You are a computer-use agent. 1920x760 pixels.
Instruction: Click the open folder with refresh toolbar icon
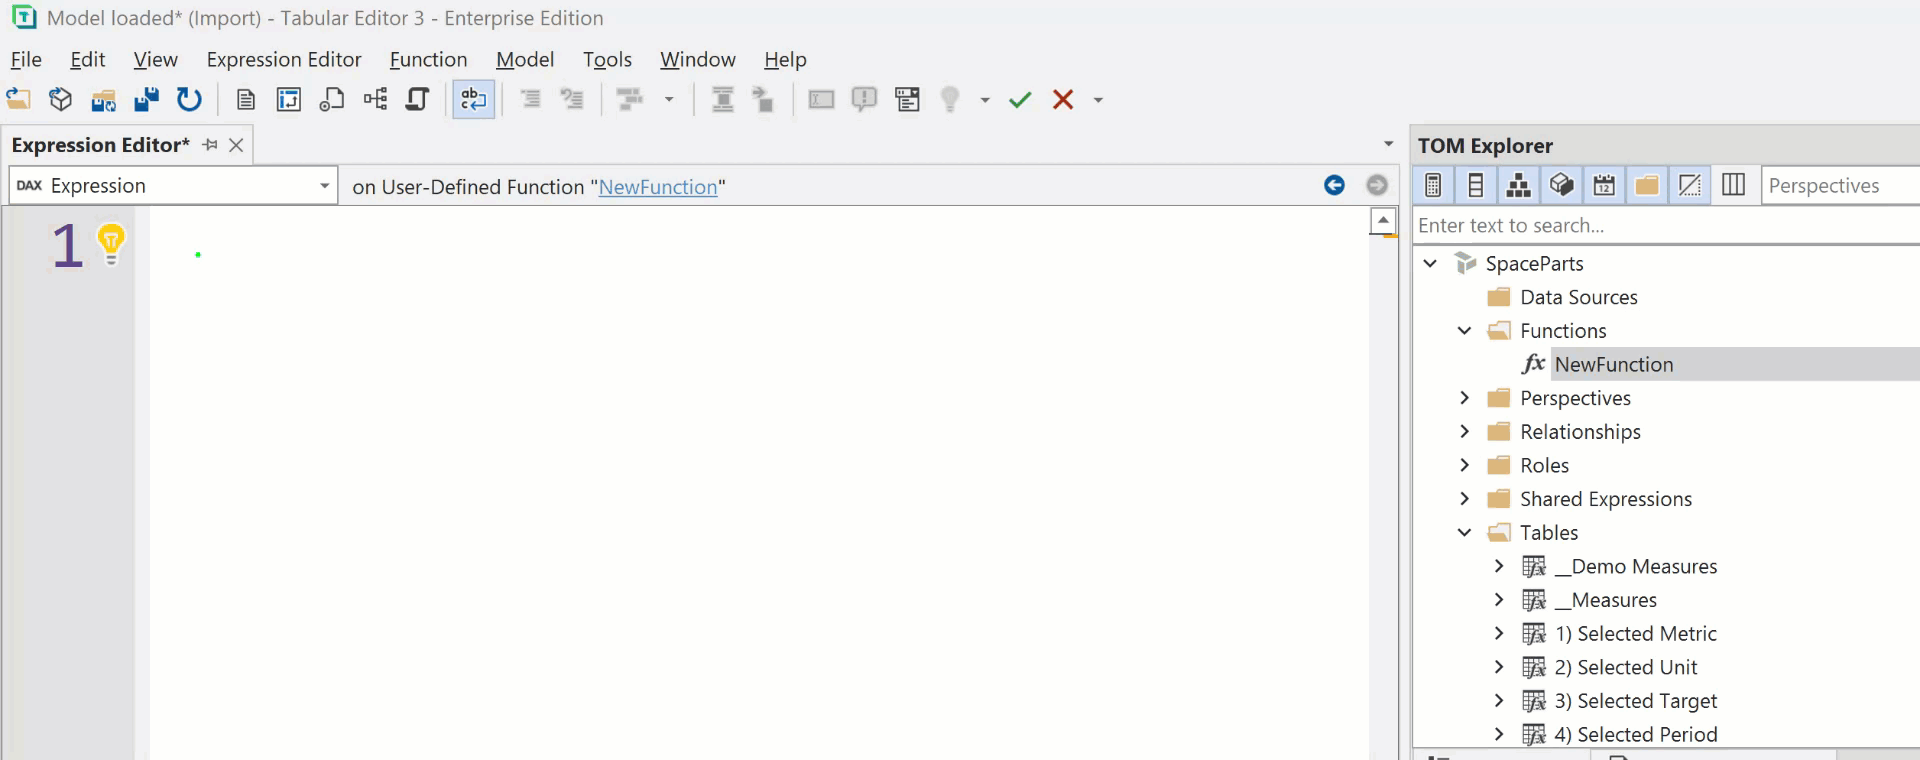pos(104,99)
